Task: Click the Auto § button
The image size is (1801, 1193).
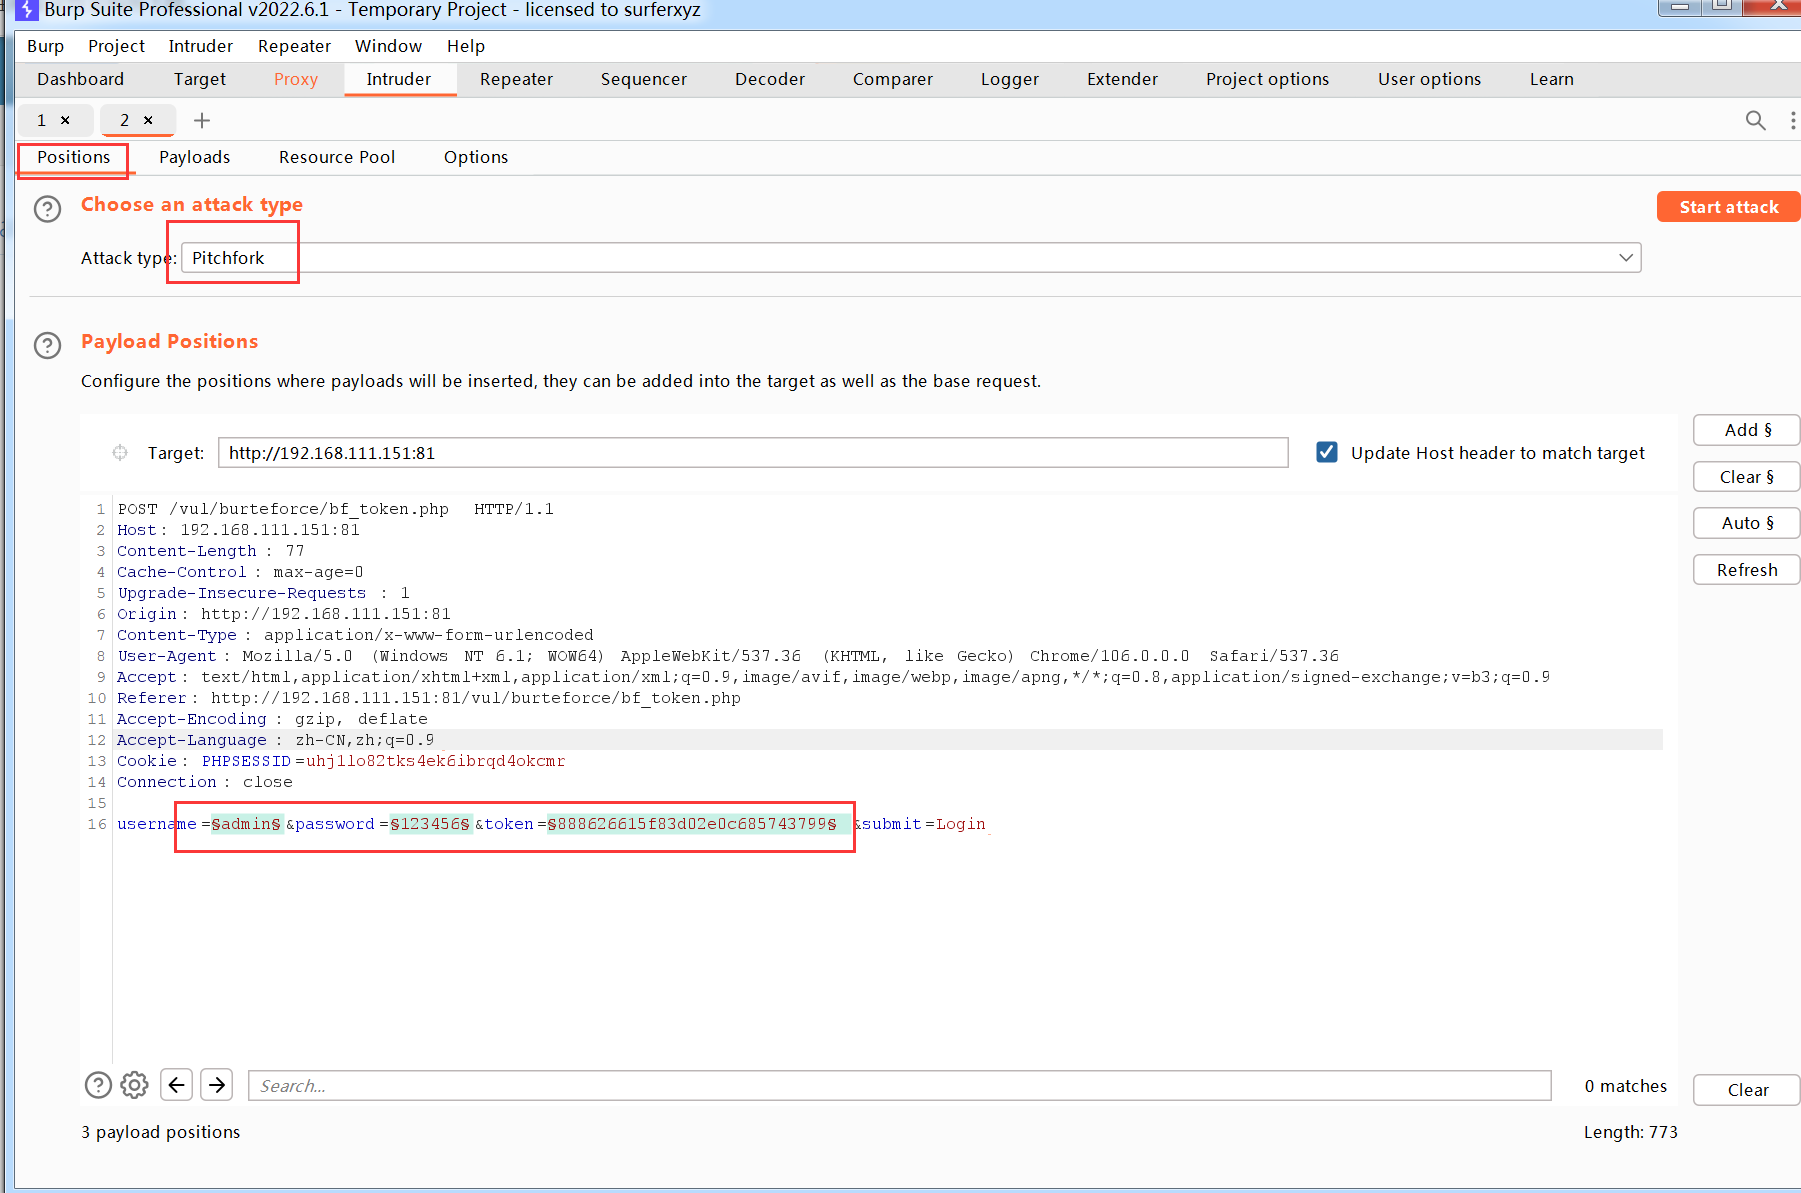Action: click(1746, 523)
